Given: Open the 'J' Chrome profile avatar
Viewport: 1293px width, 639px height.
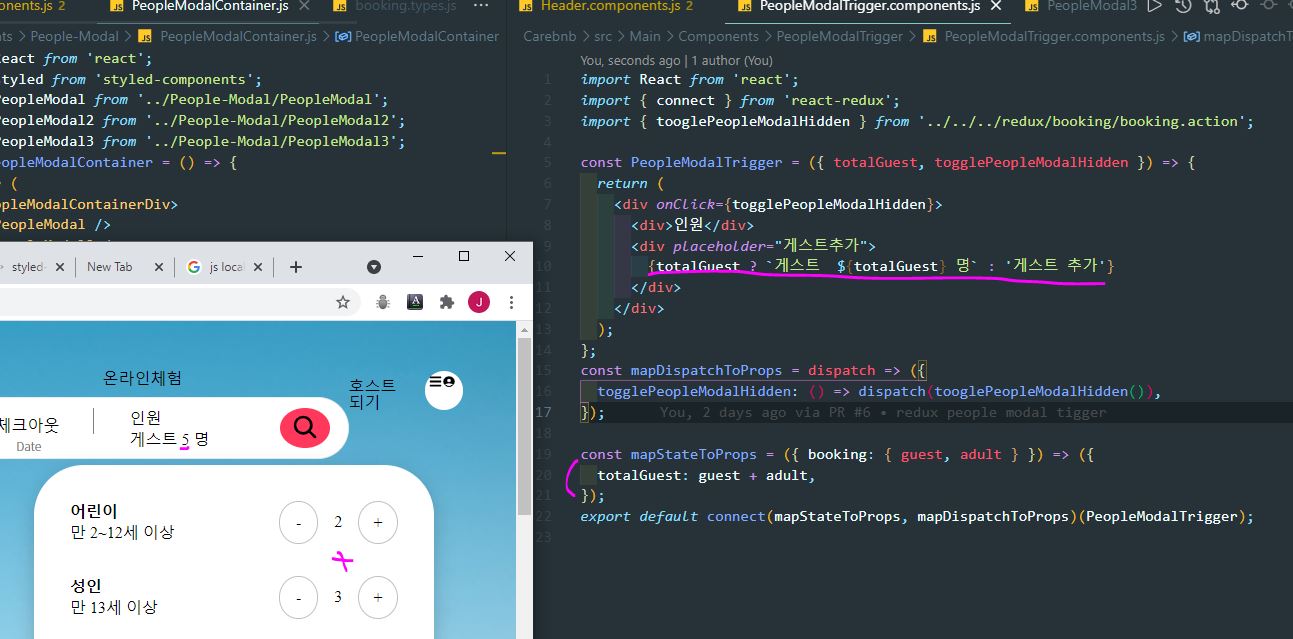Looking at the screenshot, I should tap(479, 302).
